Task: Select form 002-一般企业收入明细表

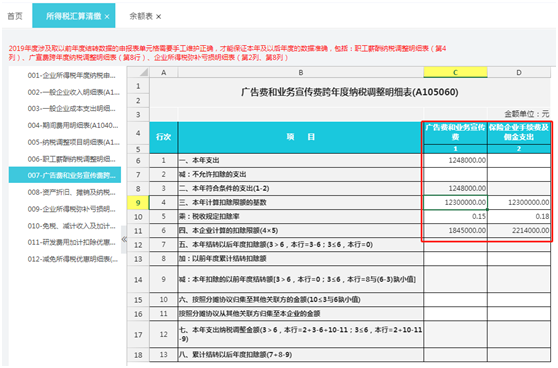Action: (x=74, y=92)
